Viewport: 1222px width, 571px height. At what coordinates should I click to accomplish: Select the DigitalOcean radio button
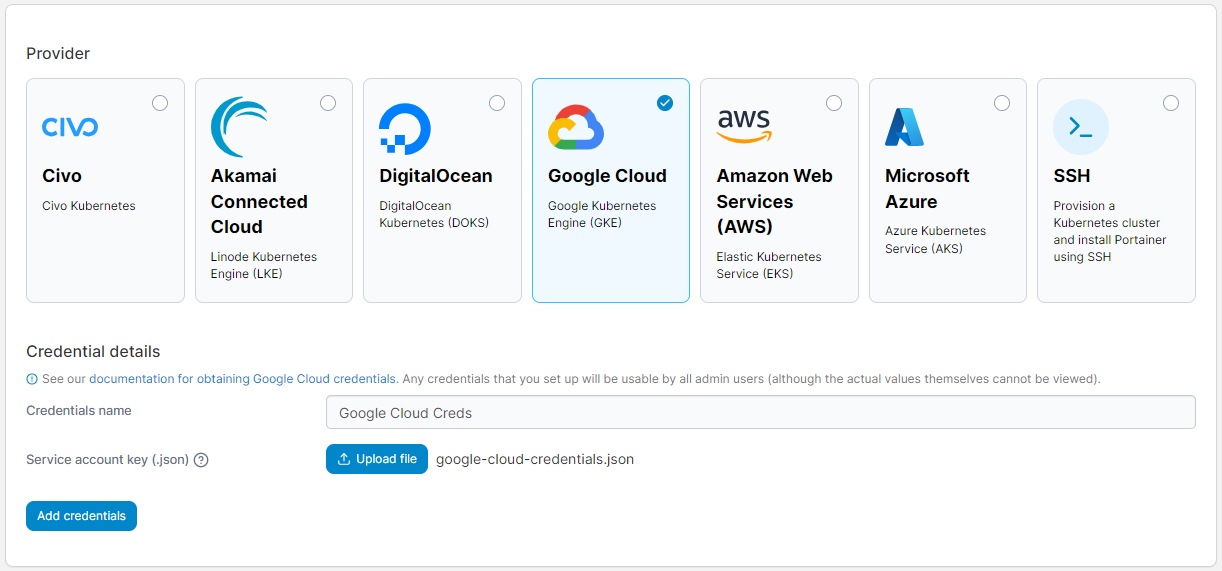coord(497,103)
